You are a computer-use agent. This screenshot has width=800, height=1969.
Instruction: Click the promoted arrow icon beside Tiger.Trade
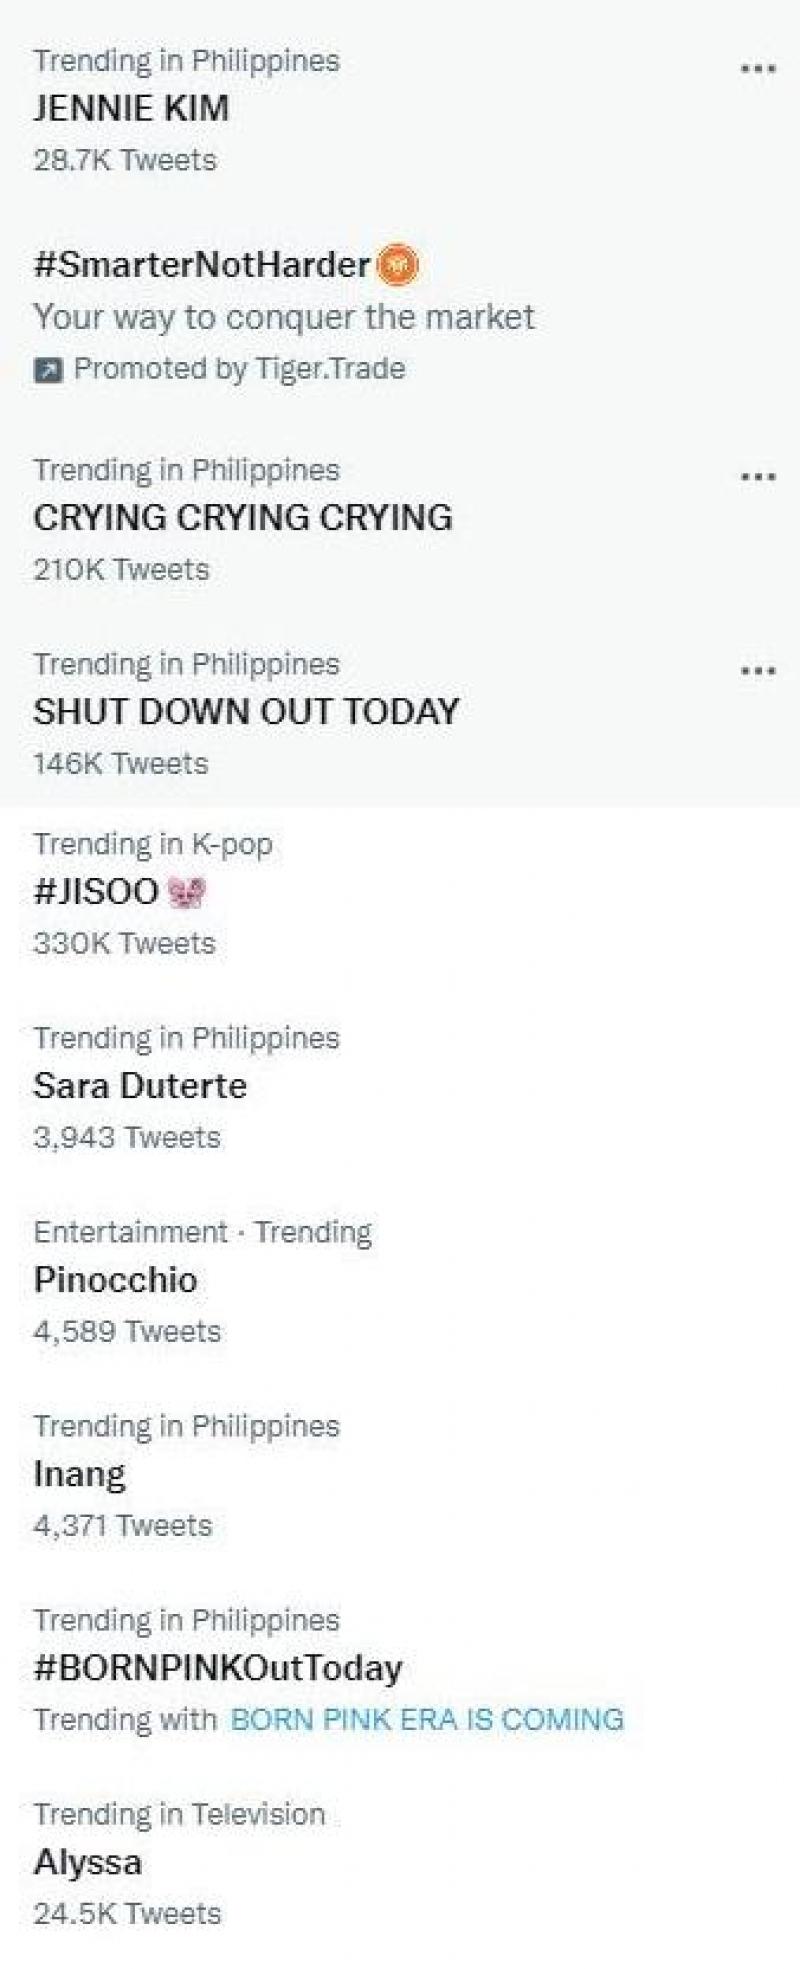(47, 370)
